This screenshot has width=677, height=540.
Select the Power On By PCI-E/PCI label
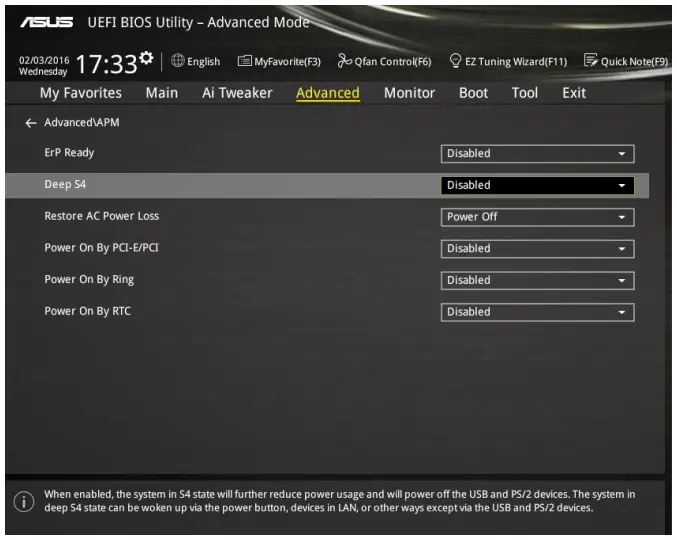[x=101, y=248]
